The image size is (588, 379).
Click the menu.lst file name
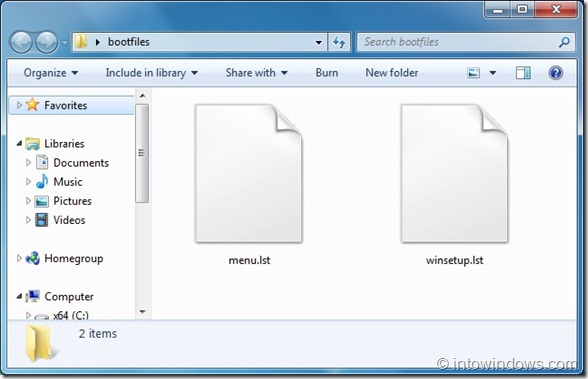pos(249,260)
